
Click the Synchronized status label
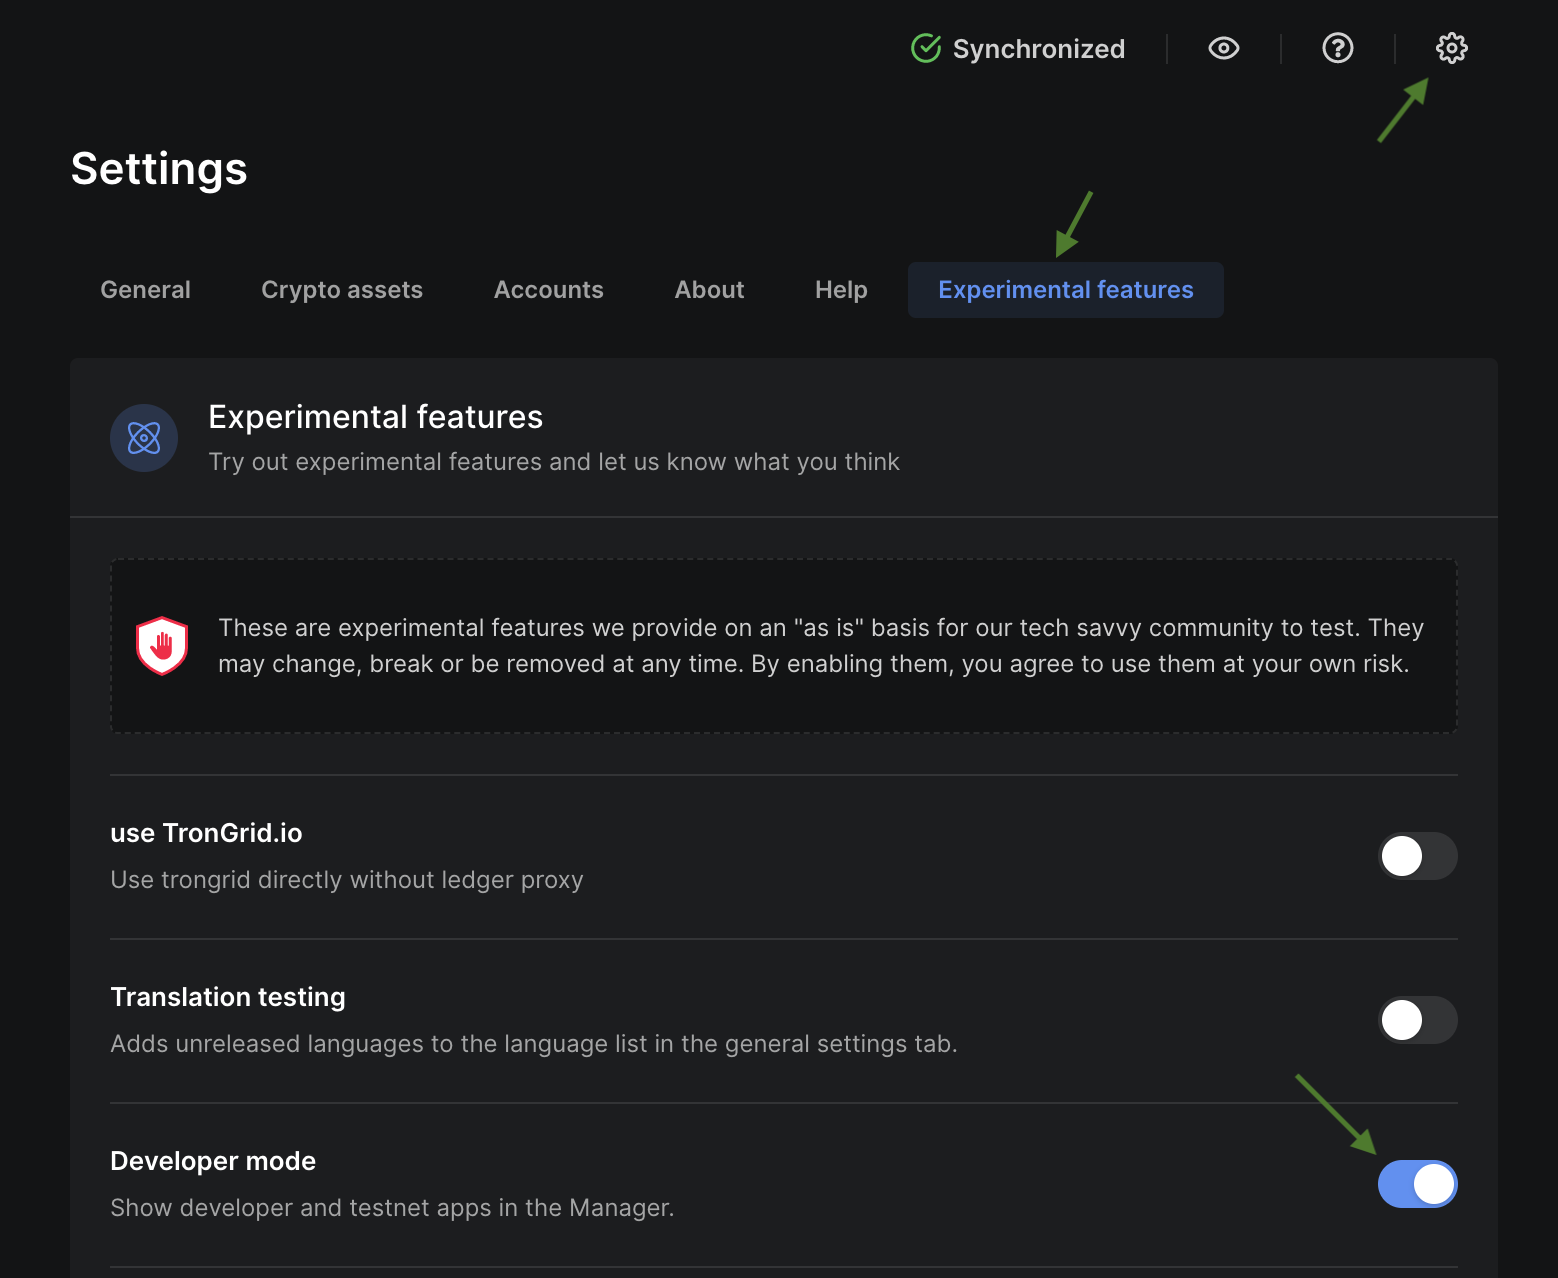tap(1039, 49)
